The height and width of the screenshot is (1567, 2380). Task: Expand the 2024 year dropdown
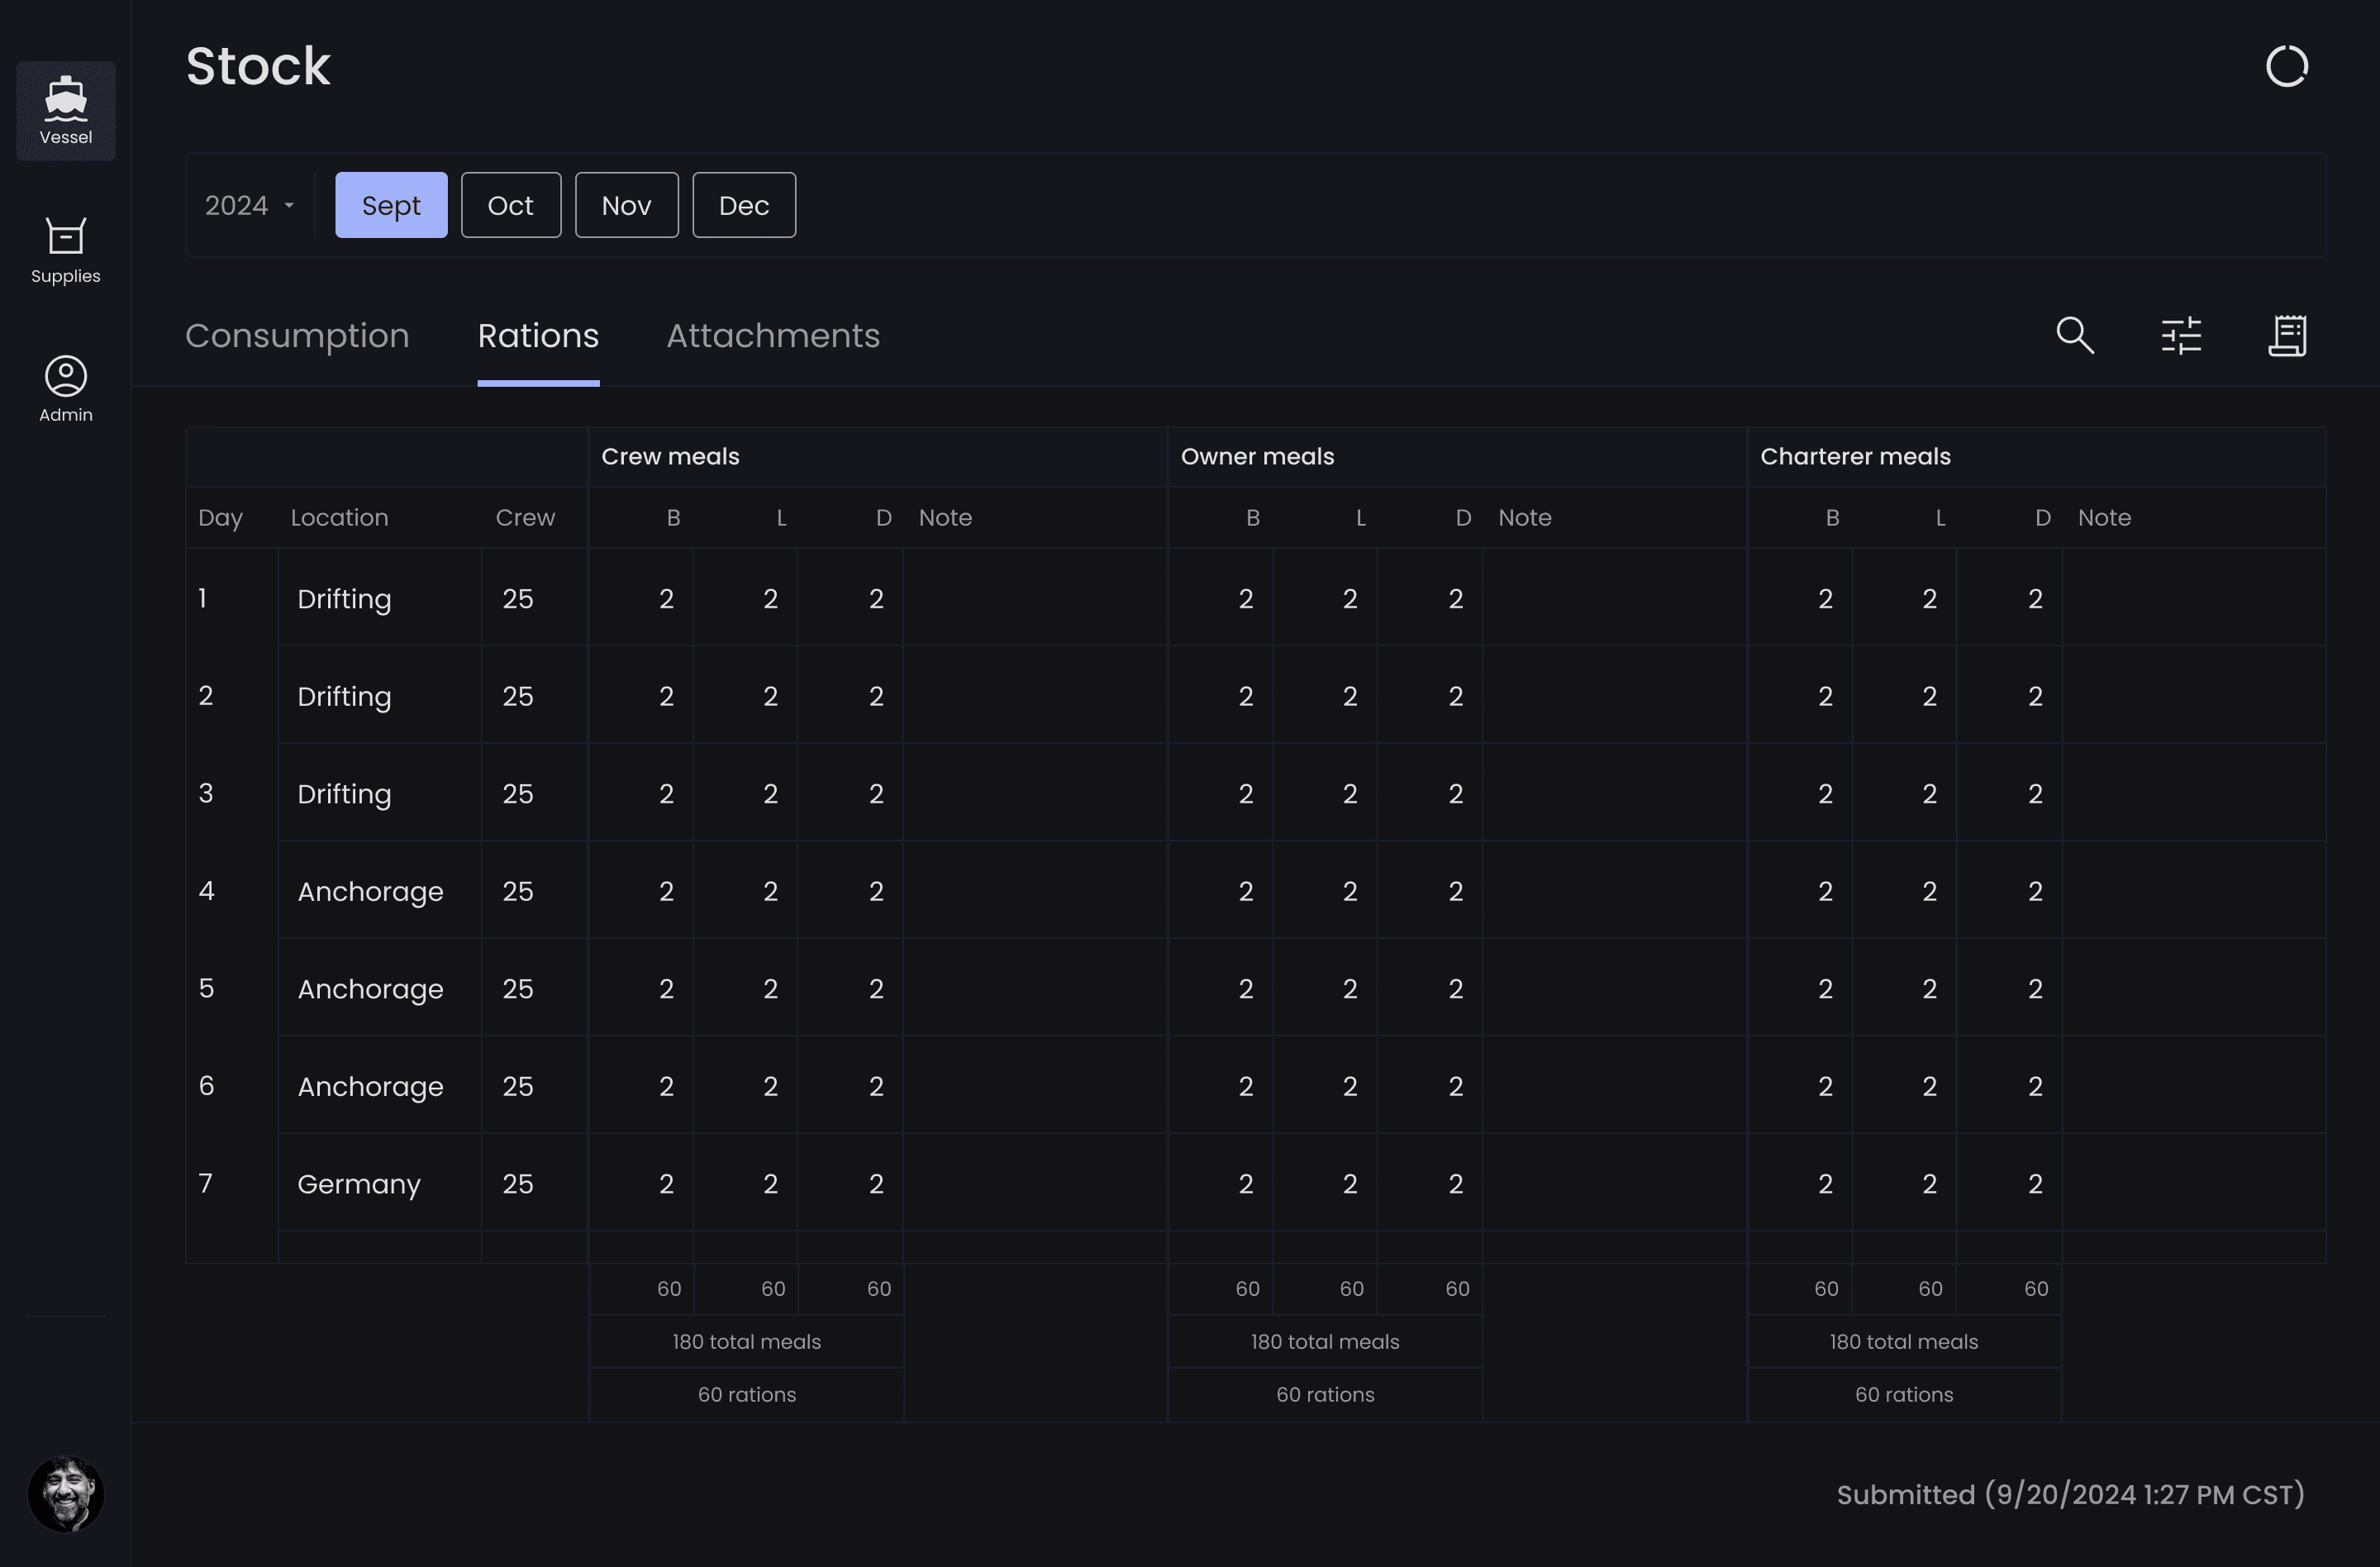coord(249,205)
